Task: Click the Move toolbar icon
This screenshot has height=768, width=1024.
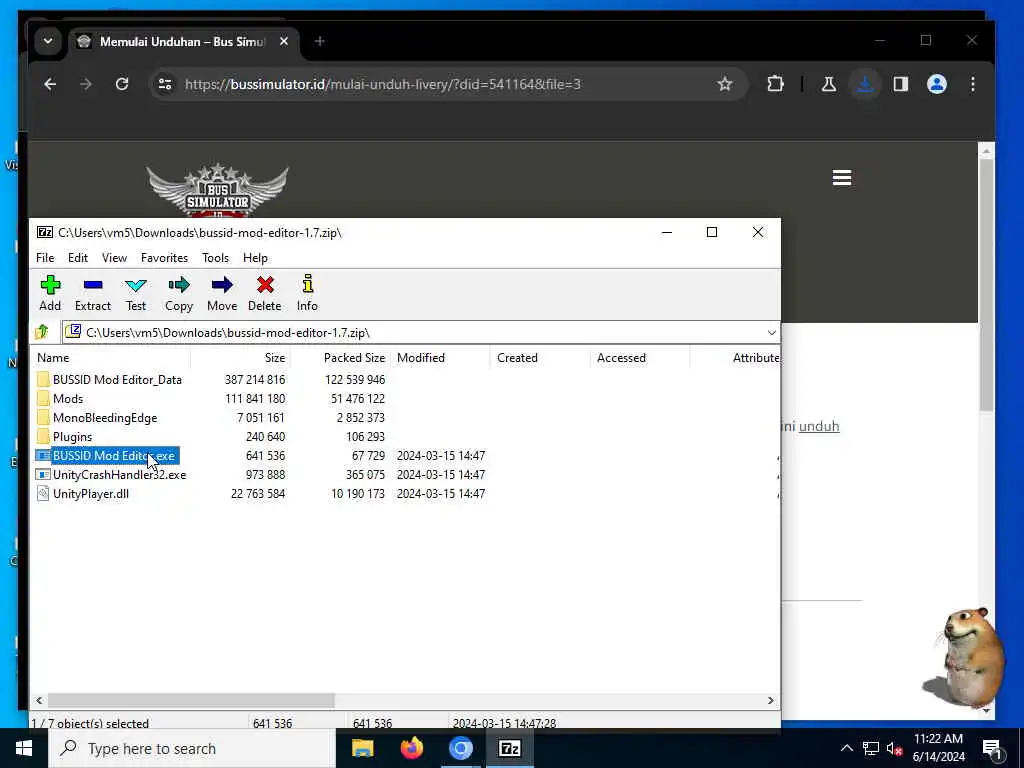Action: coord(222,293)
